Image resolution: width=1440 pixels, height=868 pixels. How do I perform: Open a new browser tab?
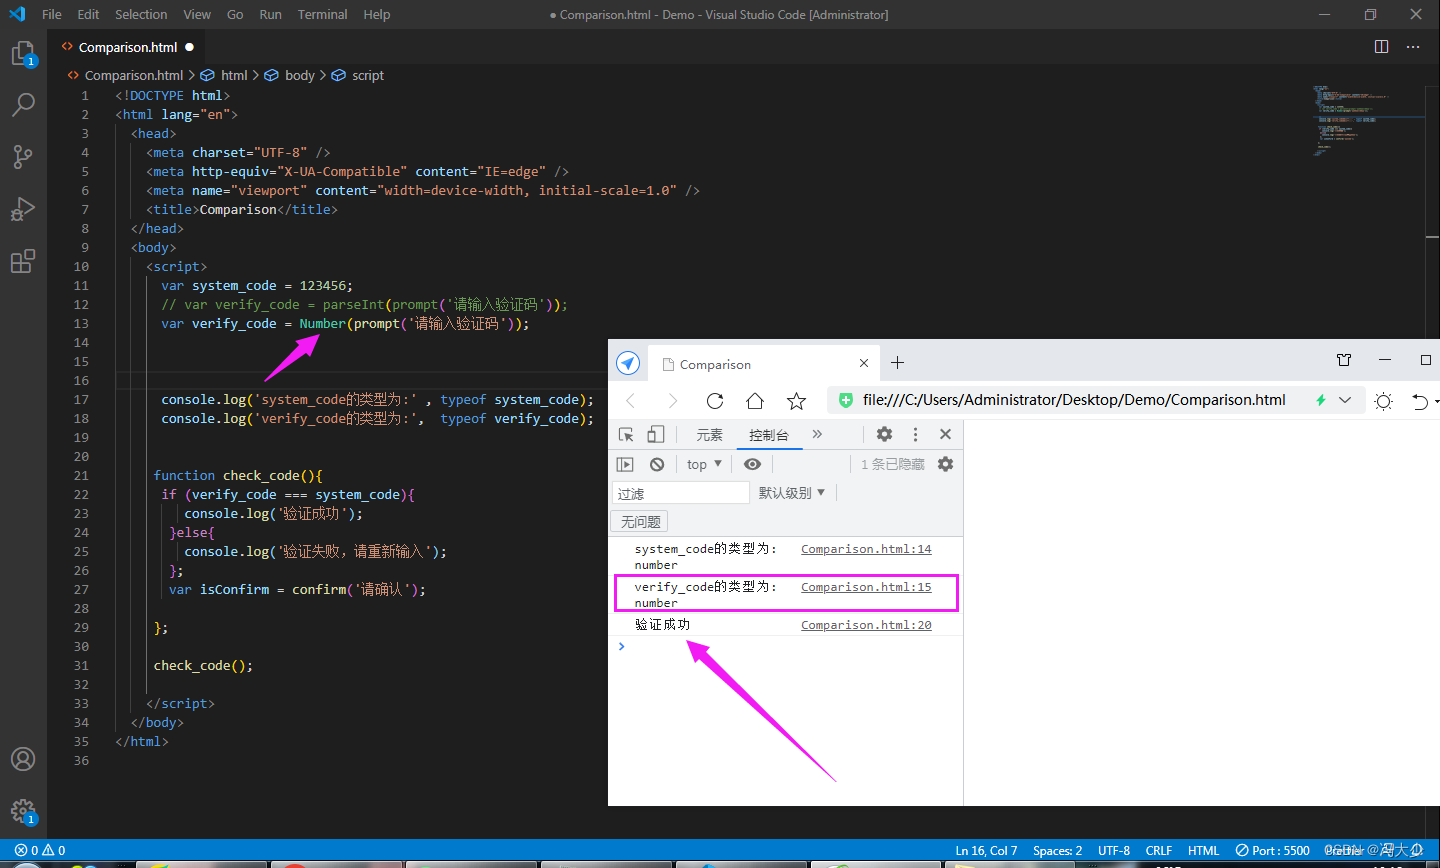(897, 362)
